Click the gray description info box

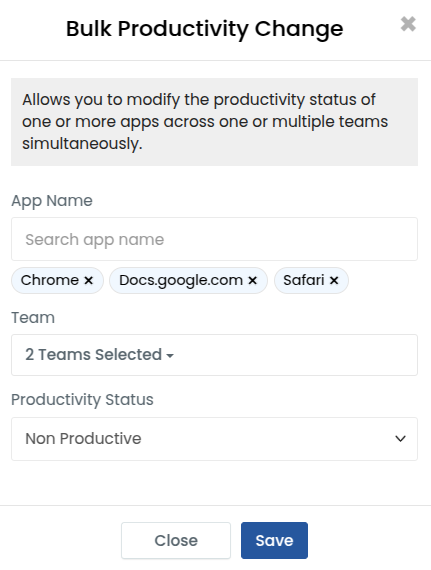[214, 122]
